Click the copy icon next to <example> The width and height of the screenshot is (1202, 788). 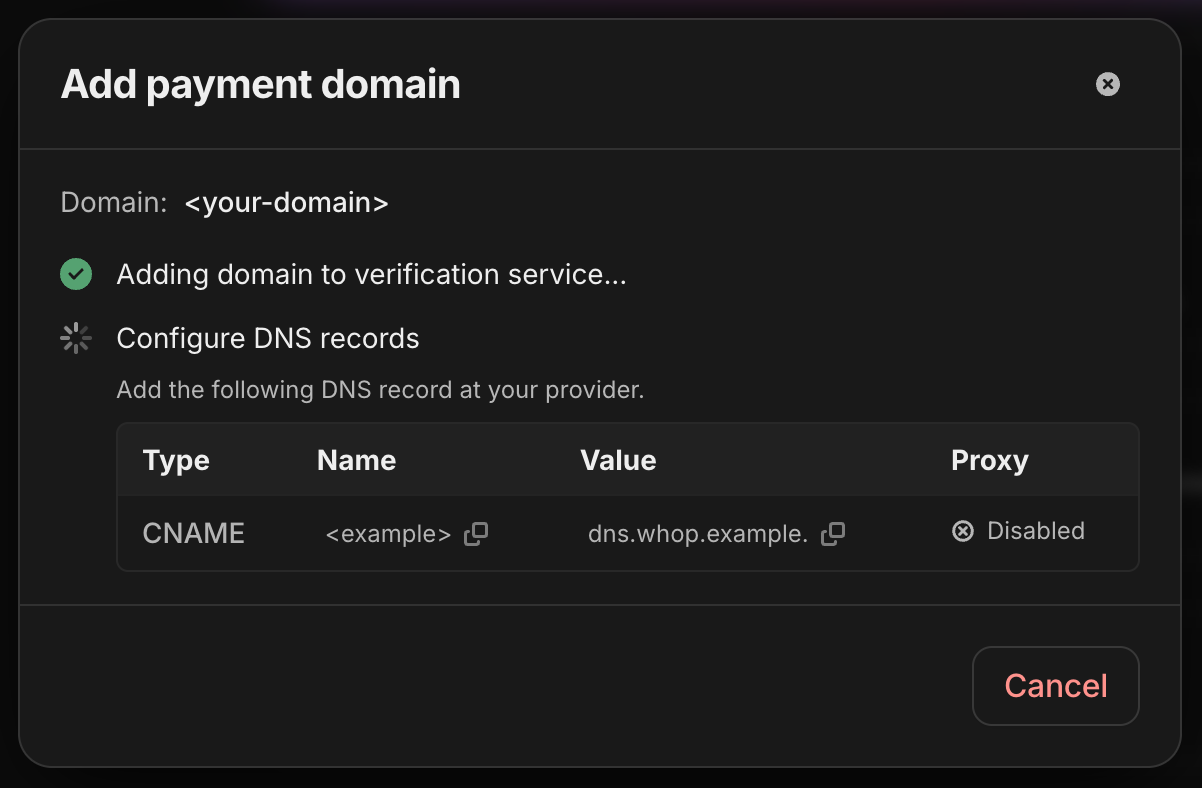click(x=475, y=534)
